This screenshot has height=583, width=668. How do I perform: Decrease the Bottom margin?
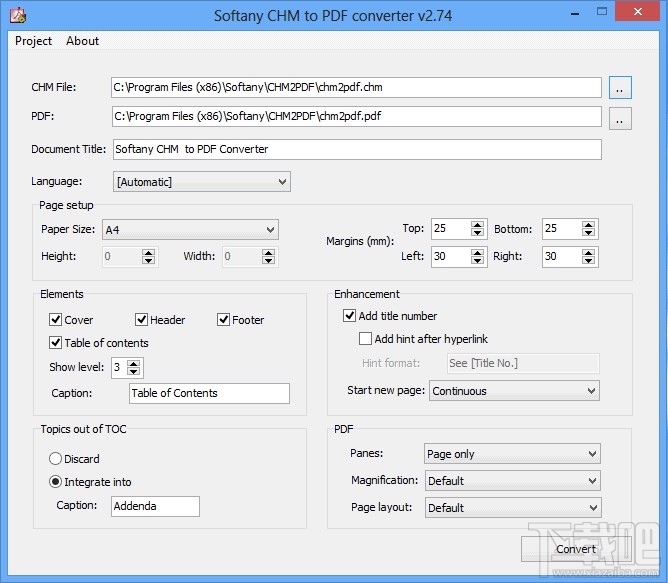(588, 233)
